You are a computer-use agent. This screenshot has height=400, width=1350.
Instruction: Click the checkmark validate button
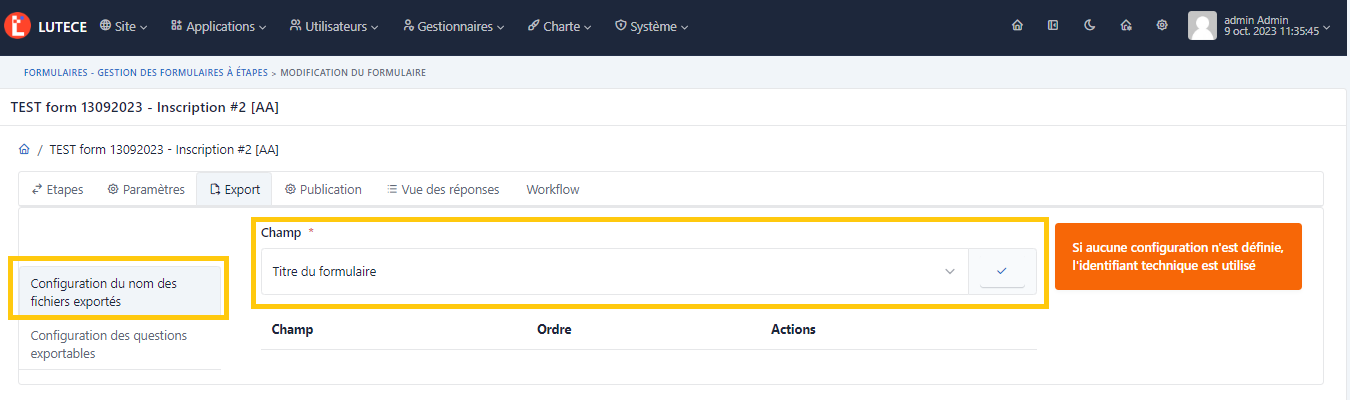1002,271
